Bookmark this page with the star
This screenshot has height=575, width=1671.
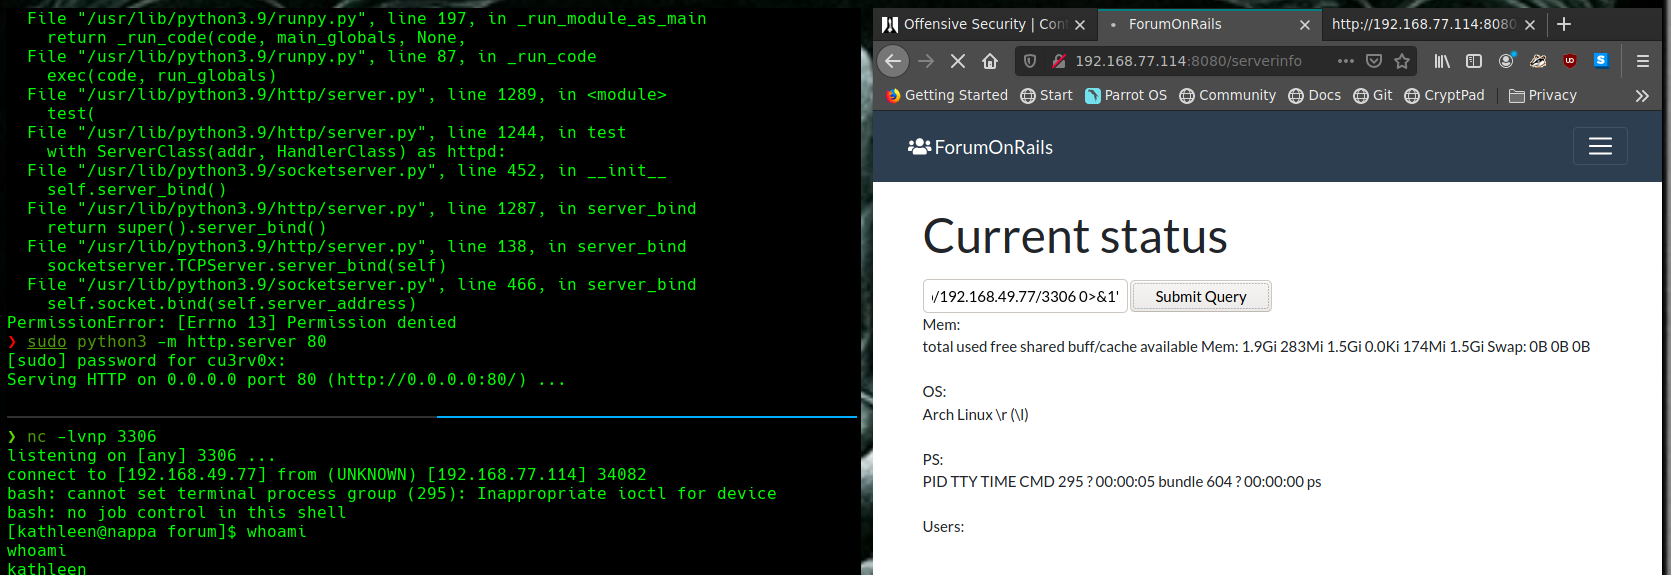(x=1402, y=61)
